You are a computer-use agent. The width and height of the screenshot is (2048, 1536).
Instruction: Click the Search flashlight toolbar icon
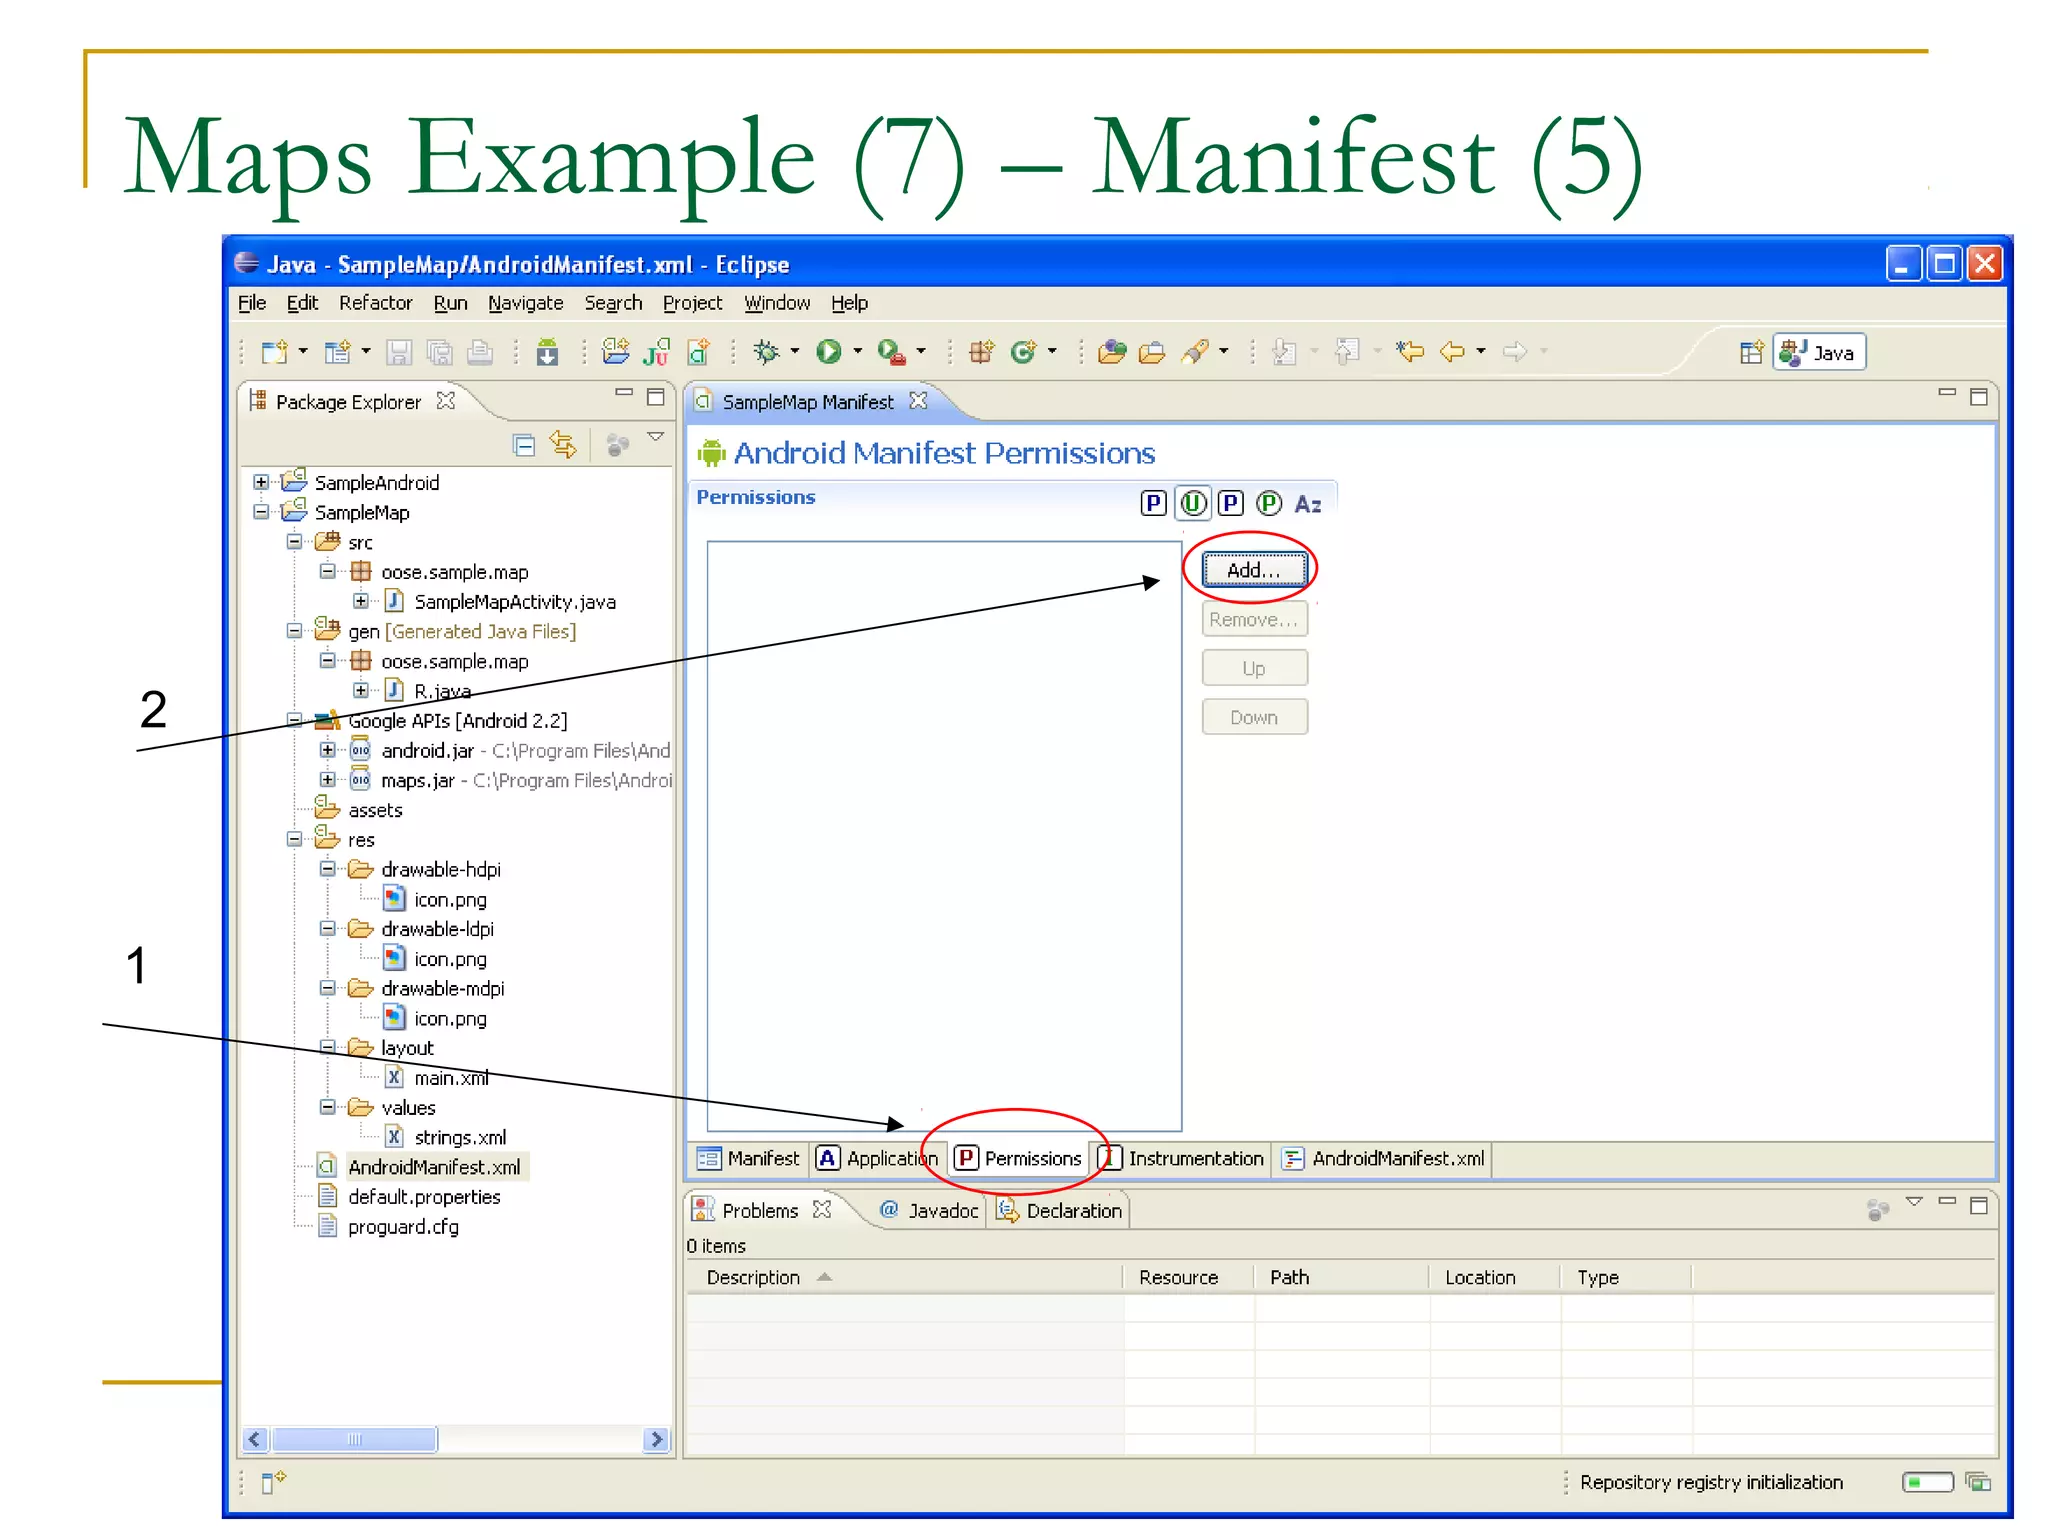click(1194, 352)
